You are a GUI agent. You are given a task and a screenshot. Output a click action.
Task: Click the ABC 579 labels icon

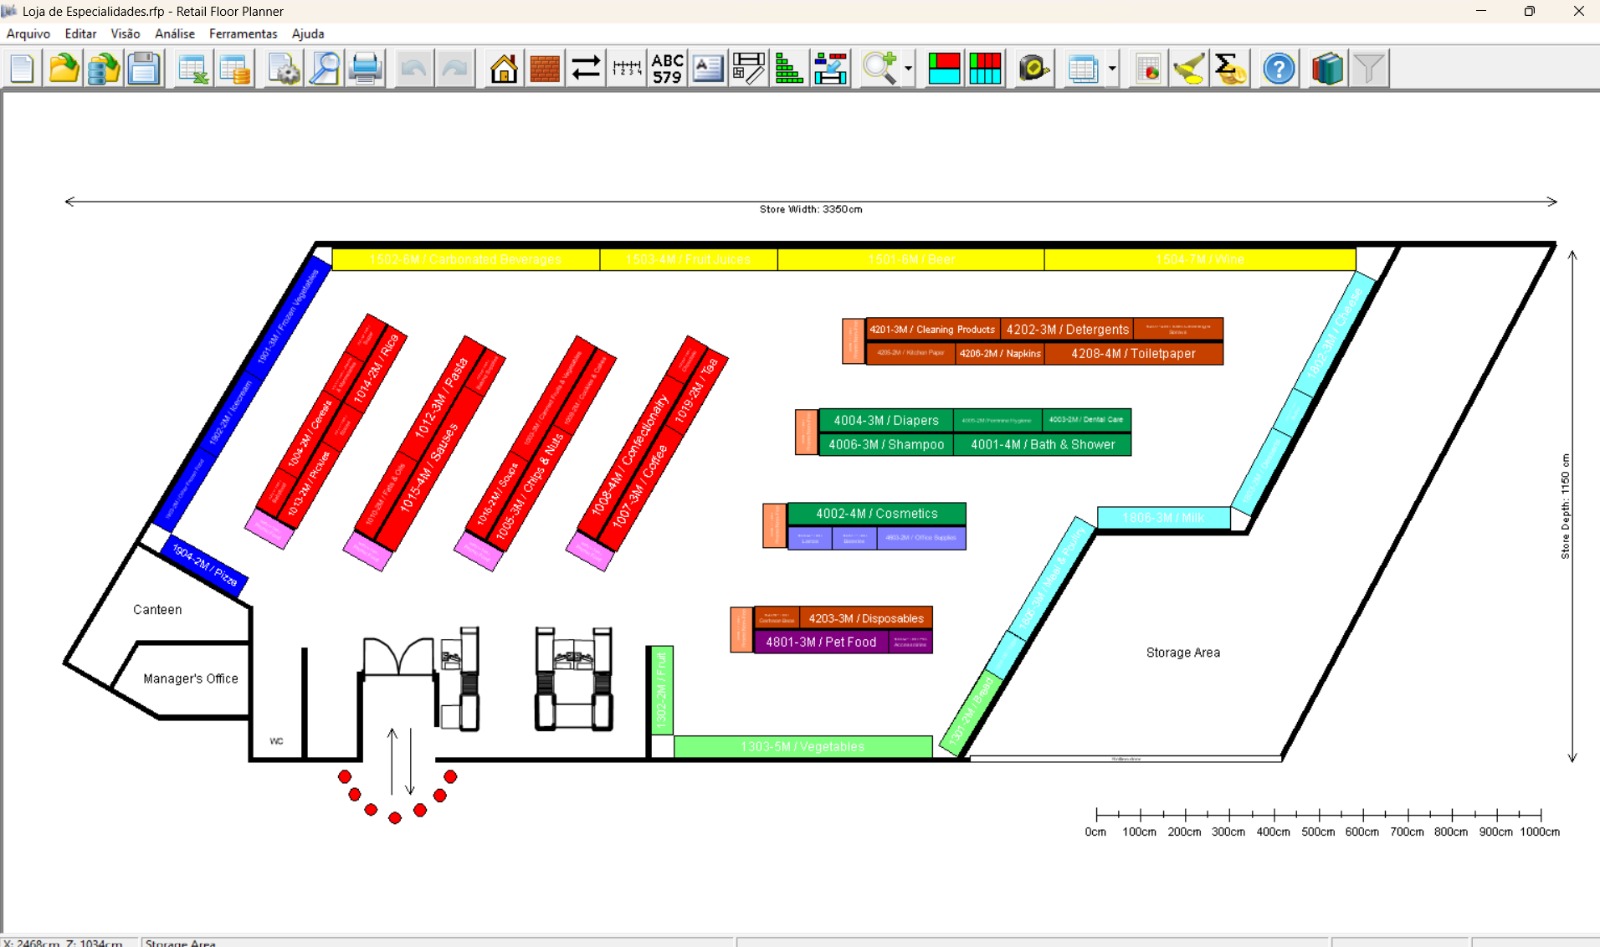[668, 69]
